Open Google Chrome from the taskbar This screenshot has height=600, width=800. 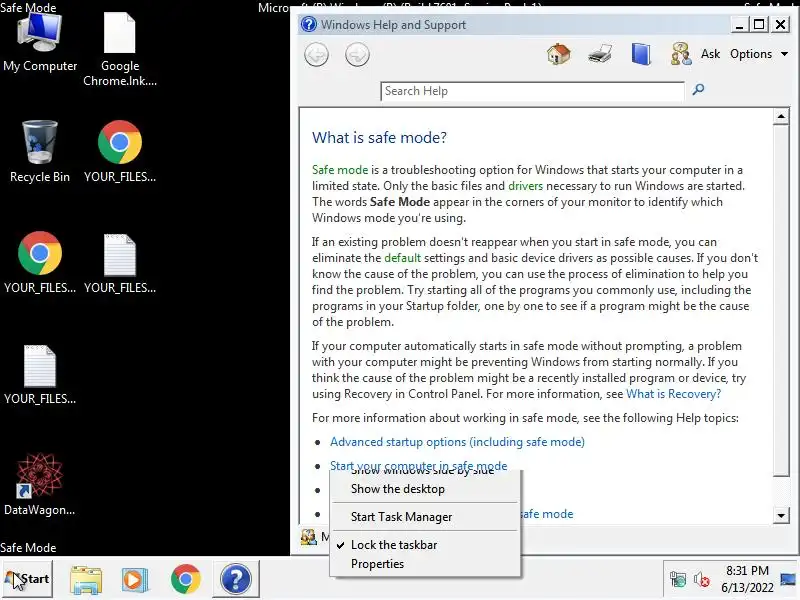(x=186, y=579)
